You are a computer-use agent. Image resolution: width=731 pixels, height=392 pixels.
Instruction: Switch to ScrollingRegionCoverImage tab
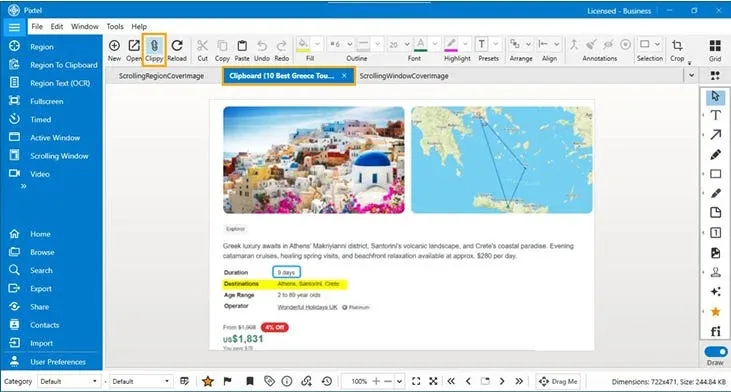click(x=161, y=76)
